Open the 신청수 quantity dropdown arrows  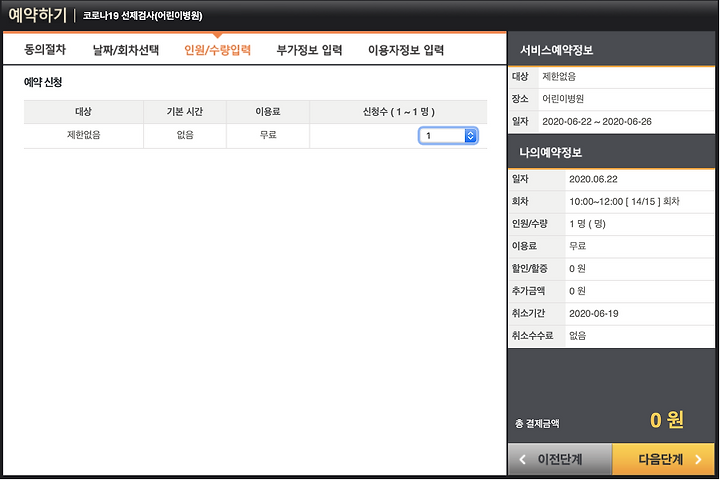[x=470, y=136]
